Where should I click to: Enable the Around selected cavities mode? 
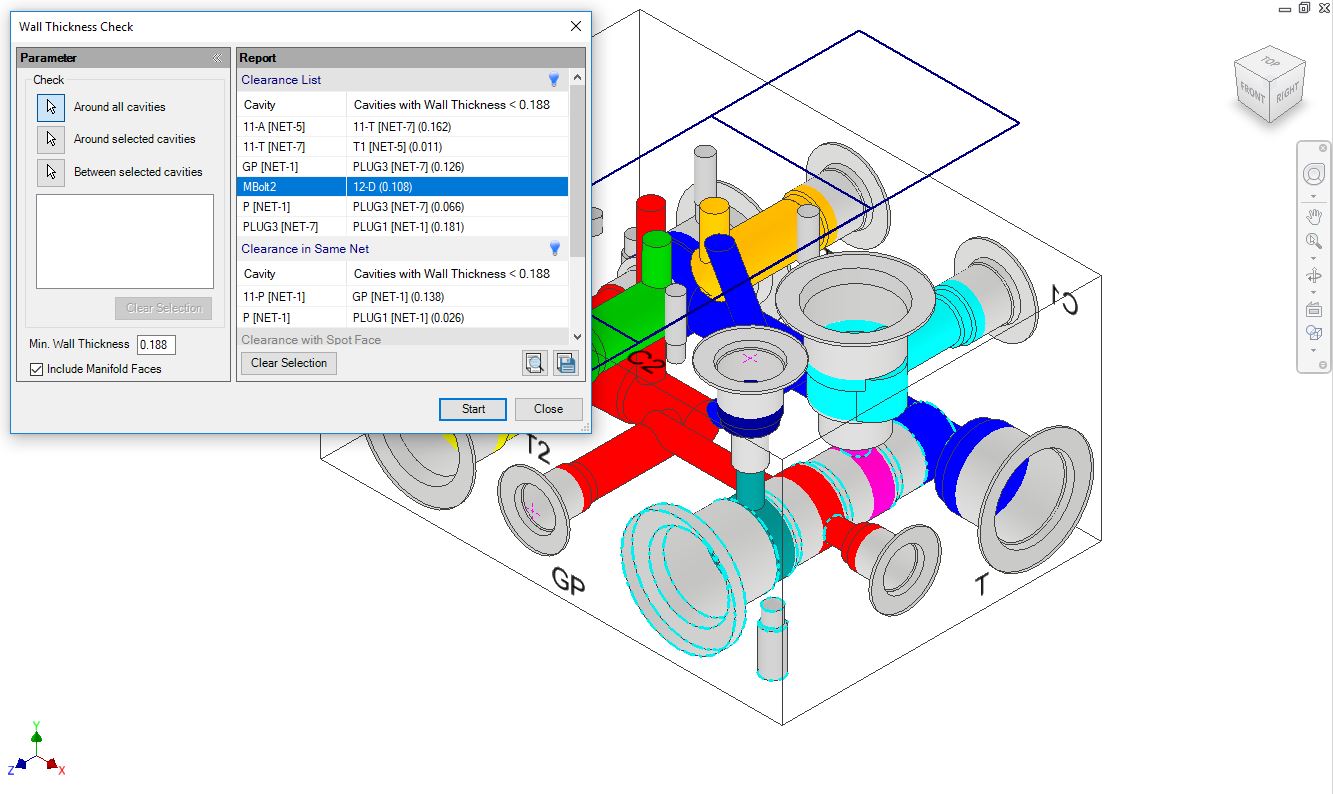[x=51, y=139]
